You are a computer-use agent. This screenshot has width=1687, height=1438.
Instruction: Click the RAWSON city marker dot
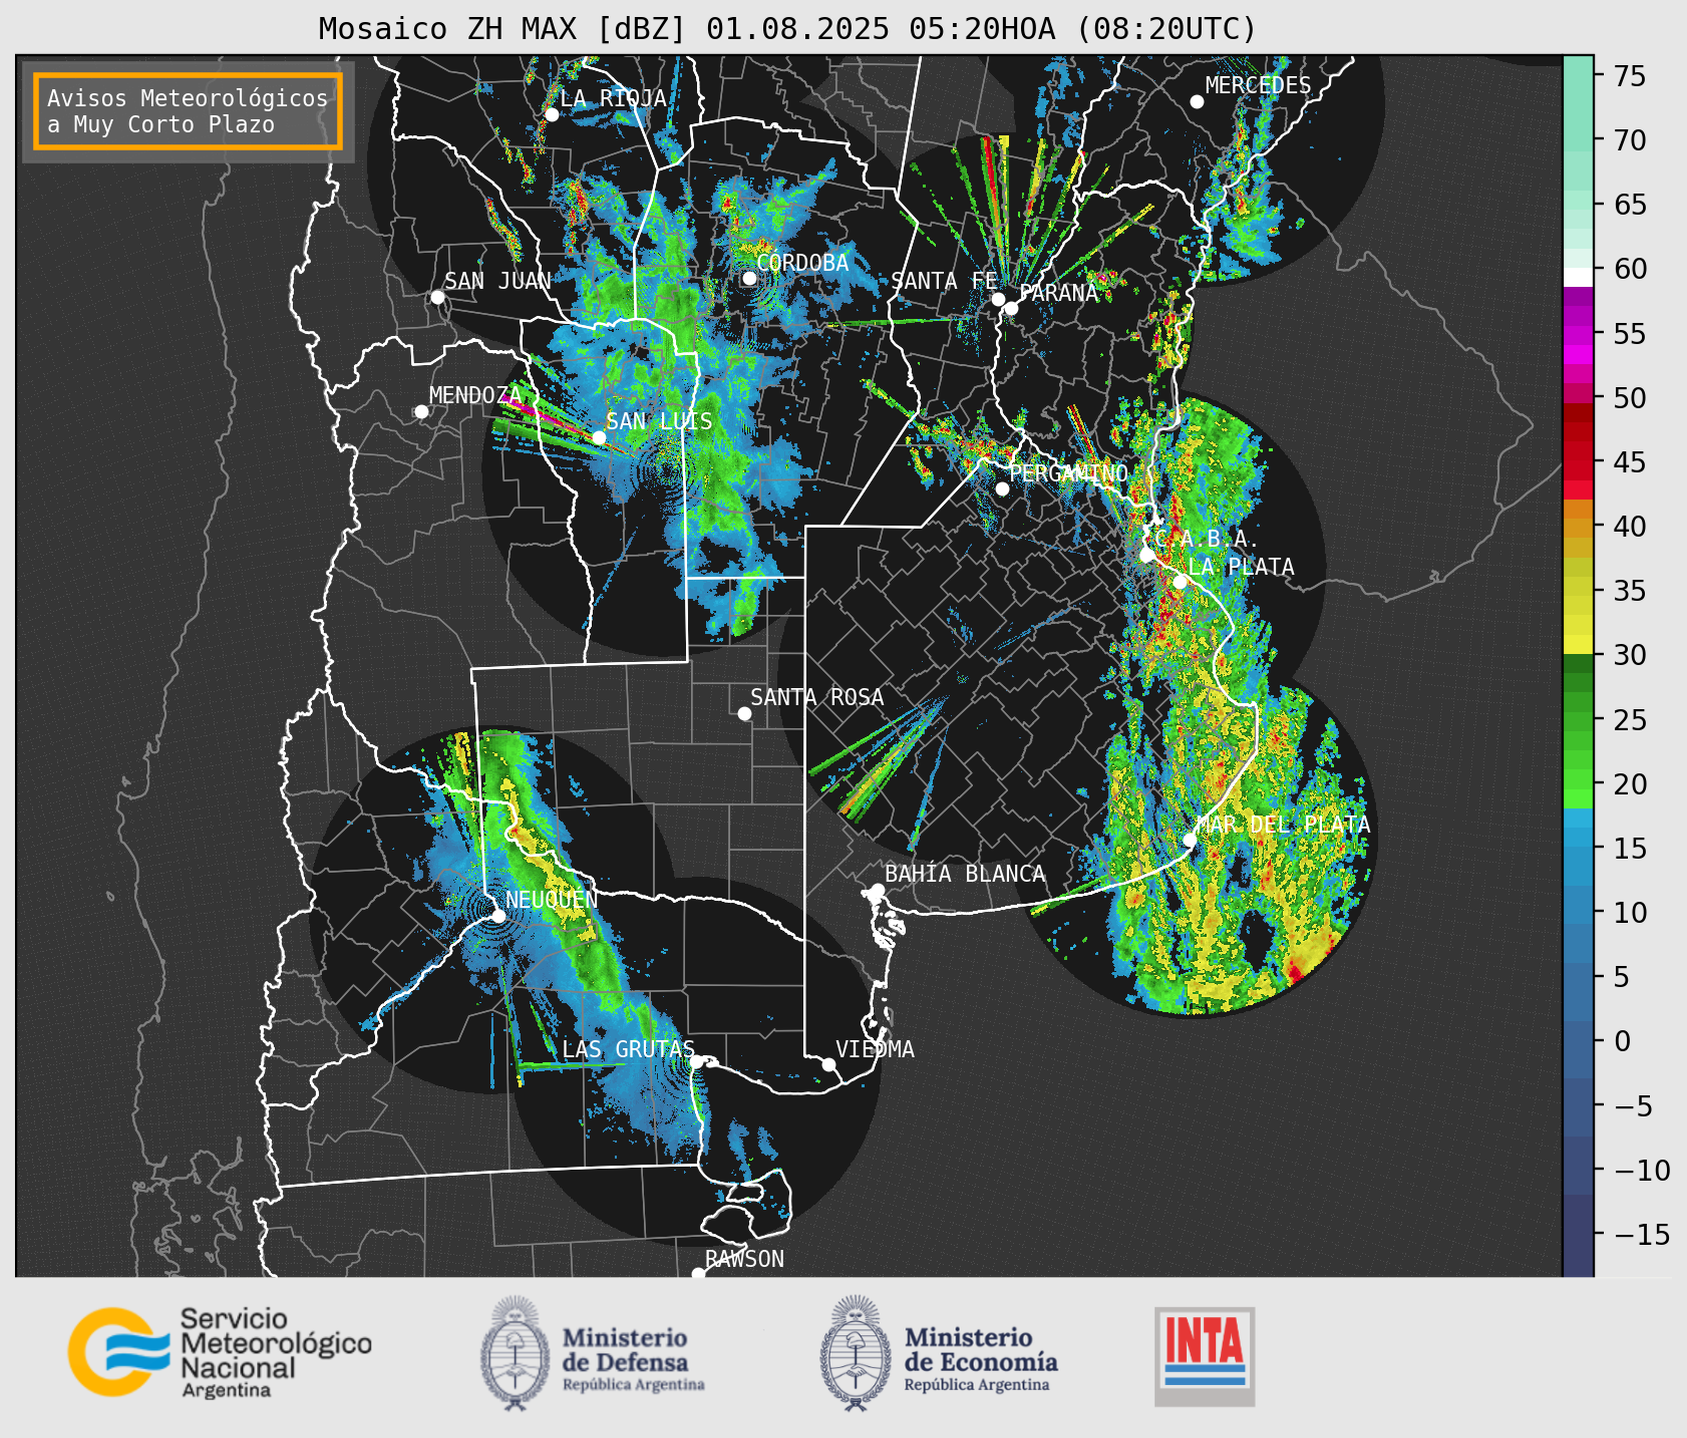click(x=698, y=1274)
